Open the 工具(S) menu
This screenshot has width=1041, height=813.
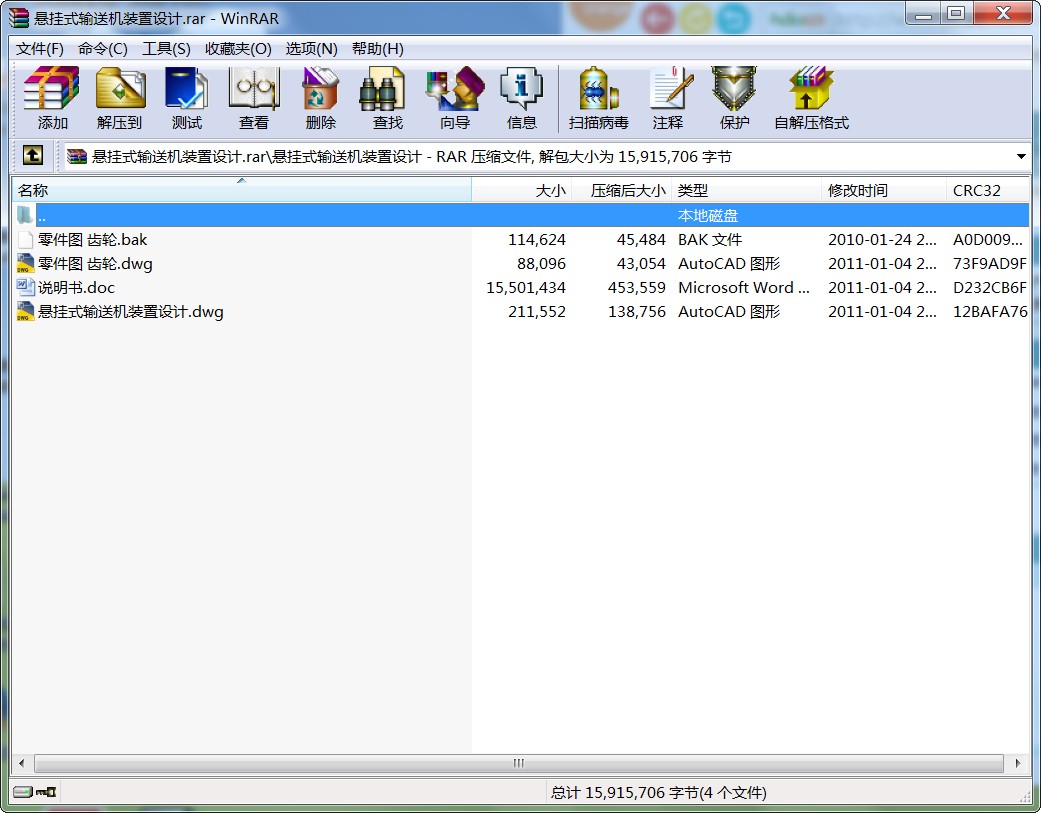(166, 48)
